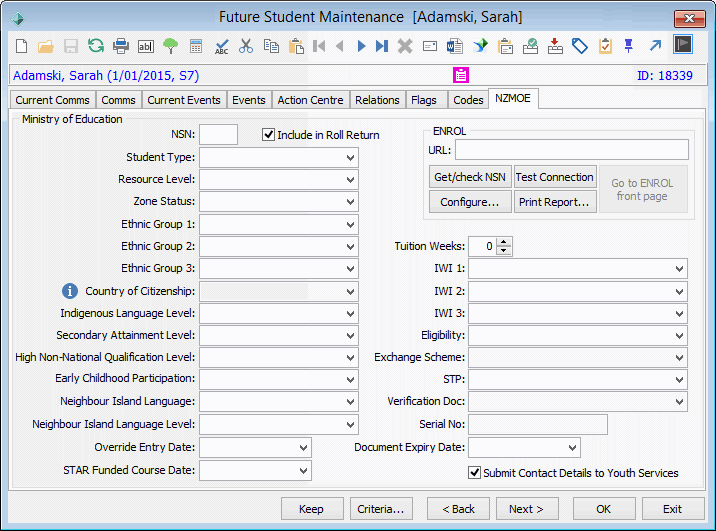Go to next record with blue arrow
This screenshot has width=716, height=531.
[361, 46]
